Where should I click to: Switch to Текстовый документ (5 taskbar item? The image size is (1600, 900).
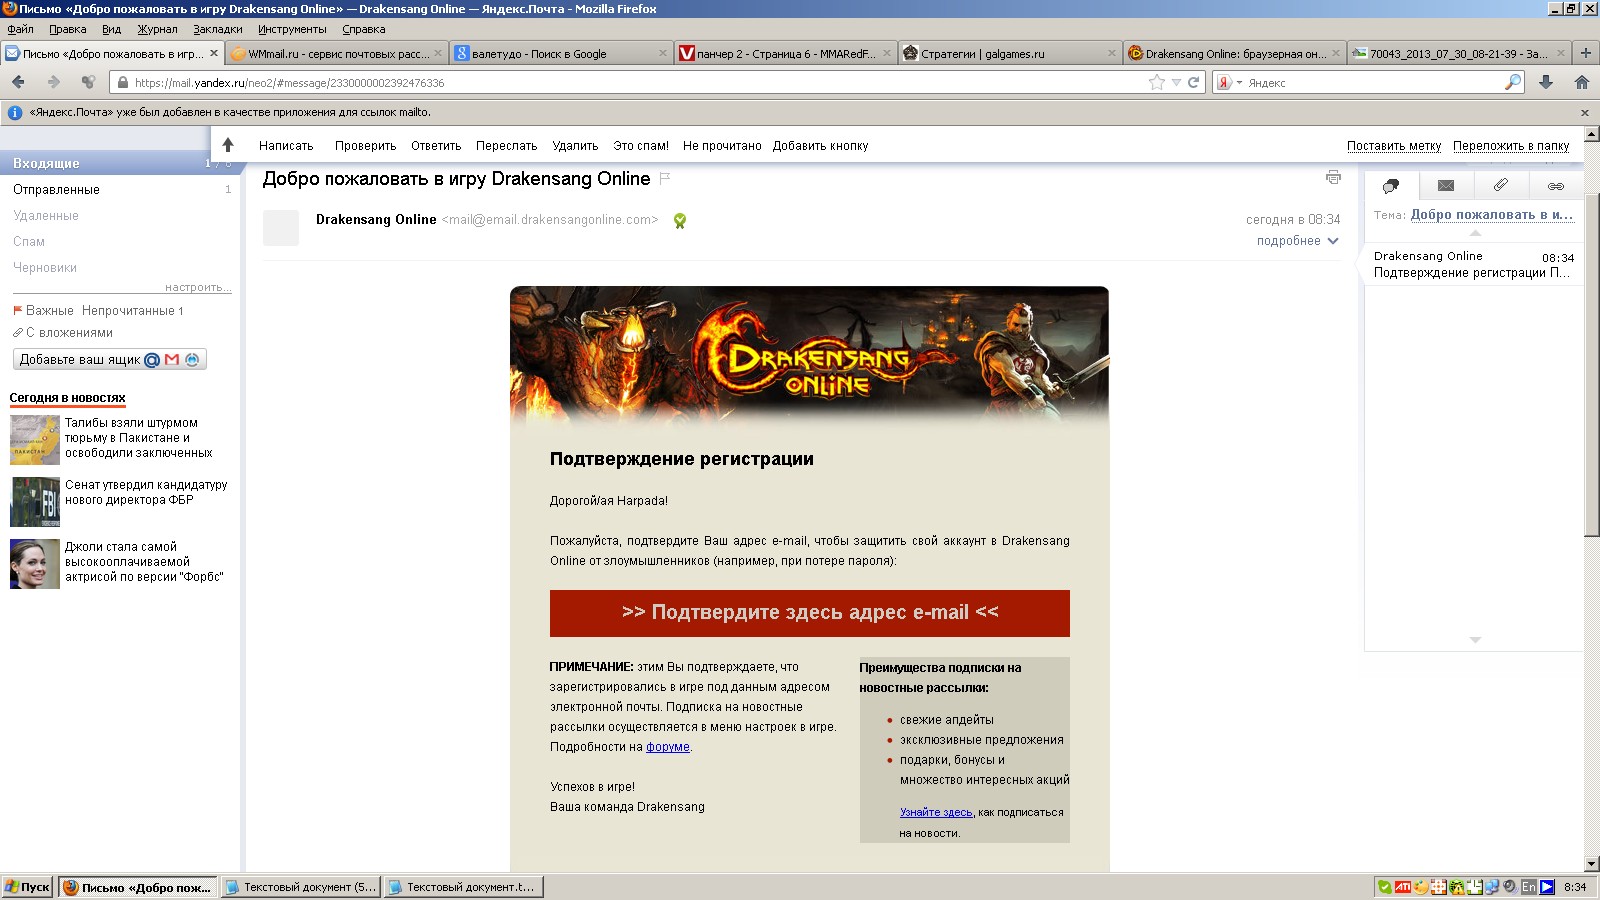(300, 887)
